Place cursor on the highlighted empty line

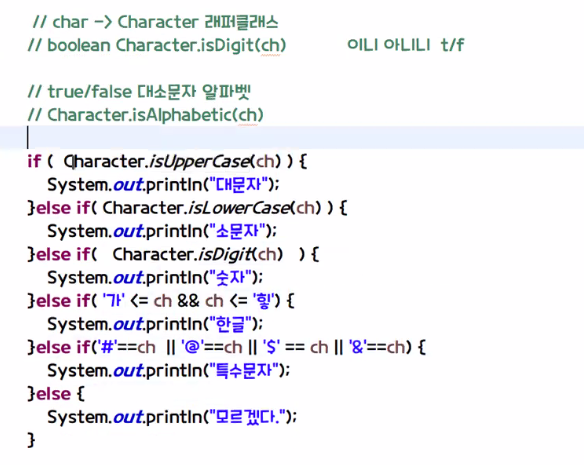click(x=292, y=137)
